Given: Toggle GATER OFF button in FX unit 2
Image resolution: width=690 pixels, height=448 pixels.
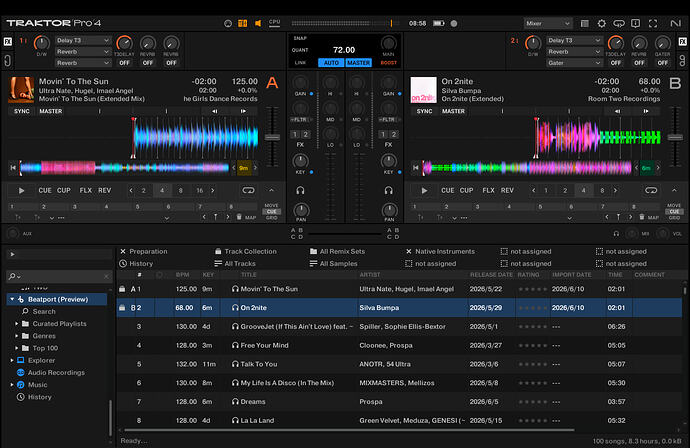Looking at the screenshot, I should [x=662, y=63].
